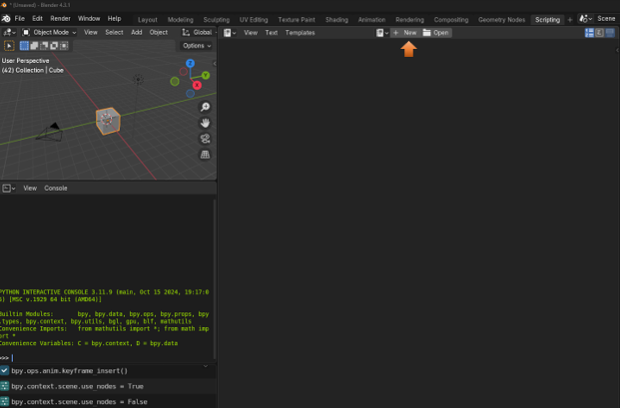Open the Object Mode dropdown
The height and width of the screenshot is (408, 620).
tap(50, 32)
